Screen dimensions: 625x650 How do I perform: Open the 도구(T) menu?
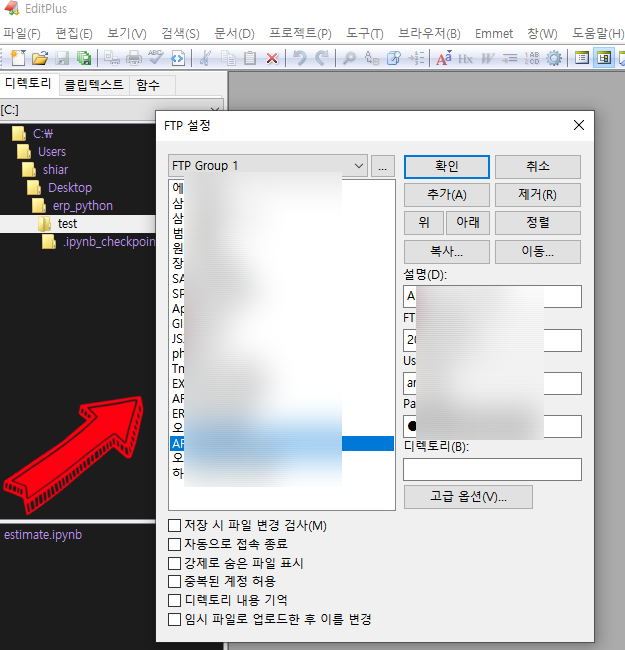[x=365, y=34]
